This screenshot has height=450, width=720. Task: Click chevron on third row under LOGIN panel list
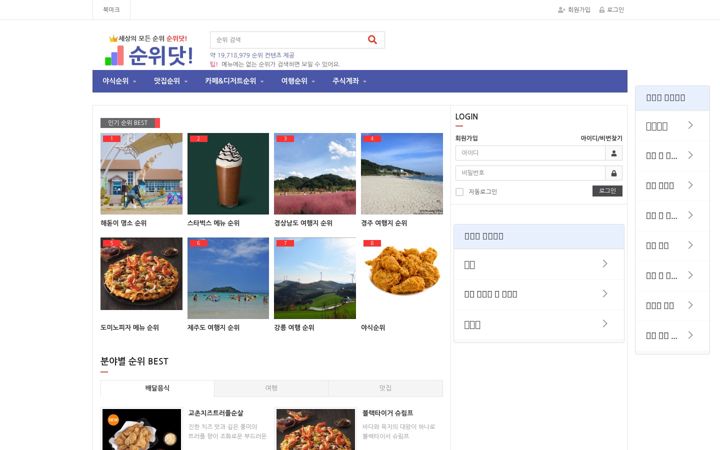point(605,324)
